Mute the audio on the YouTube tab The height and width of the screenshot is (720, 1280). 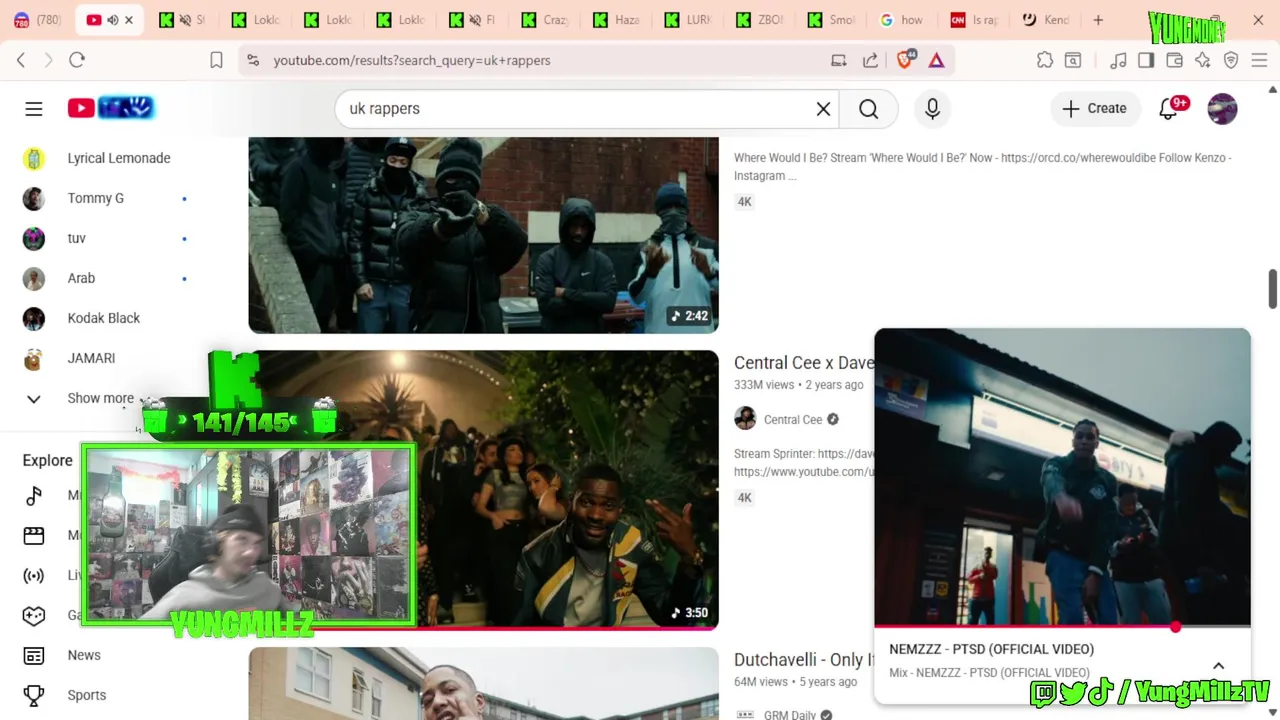pyautogui.click(x=112, y=20)
